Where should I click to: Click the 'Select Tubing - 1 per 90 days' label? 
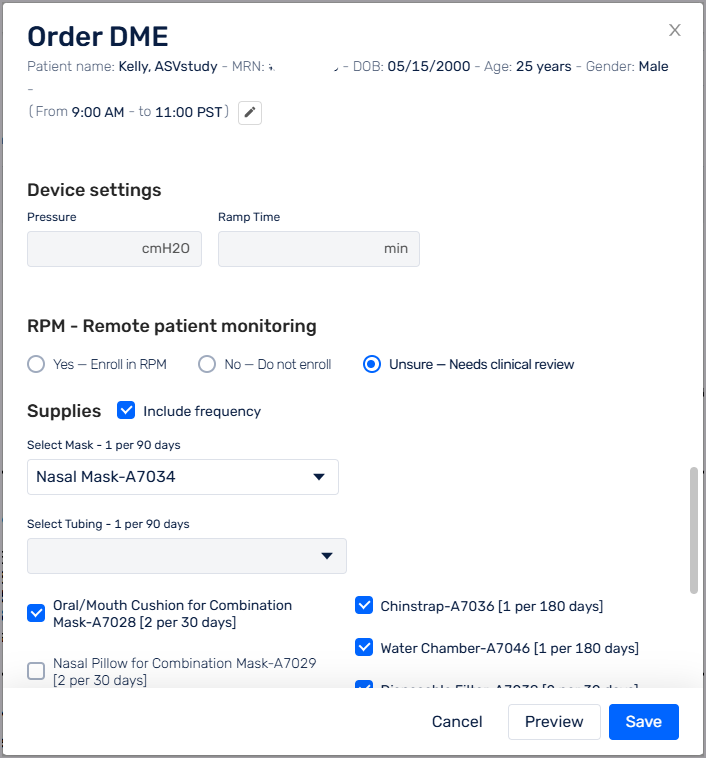tap(108, 524)
